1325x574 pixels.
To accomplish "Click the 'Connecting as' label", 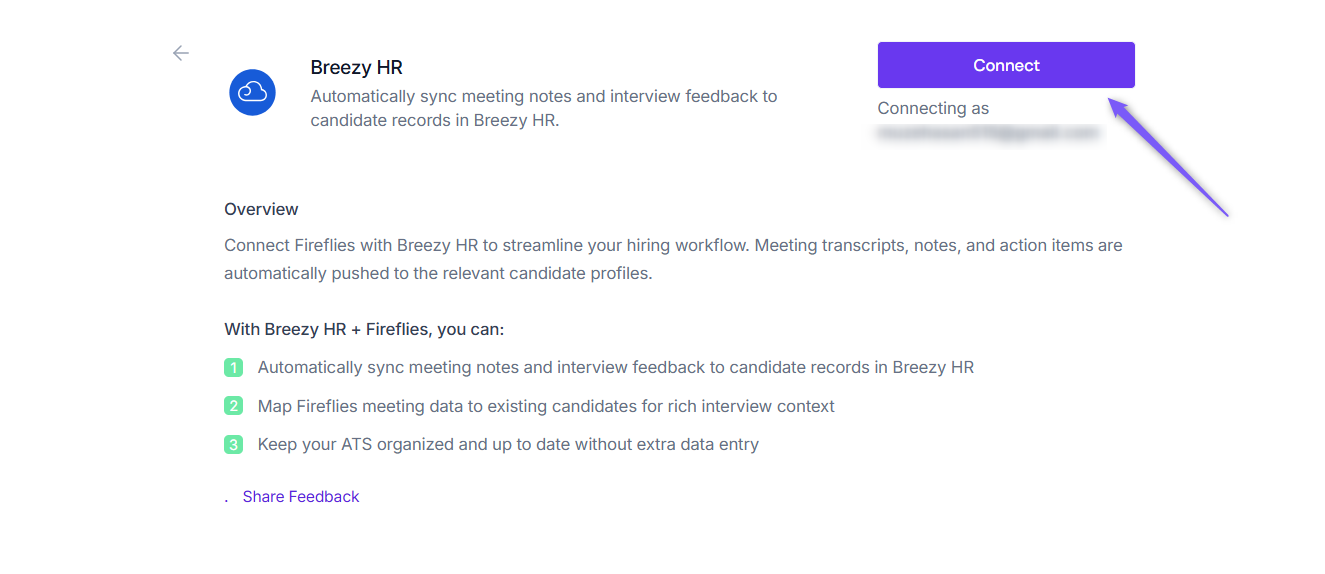I will [933, 108].
